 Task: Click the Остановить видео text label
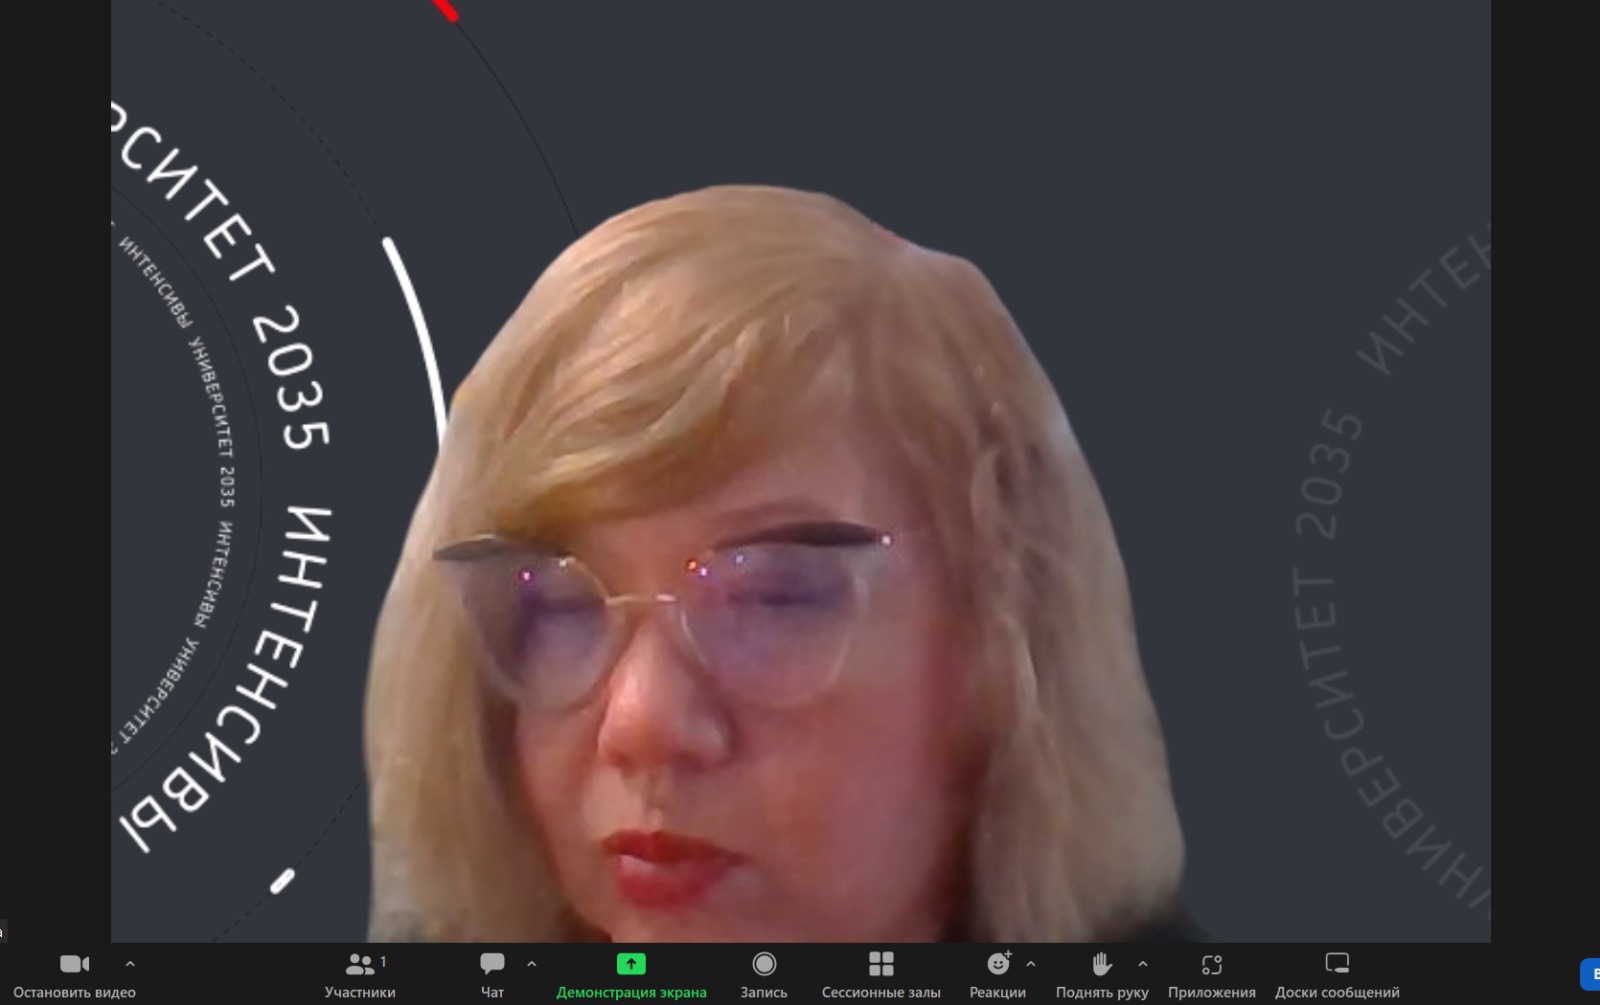74,992
